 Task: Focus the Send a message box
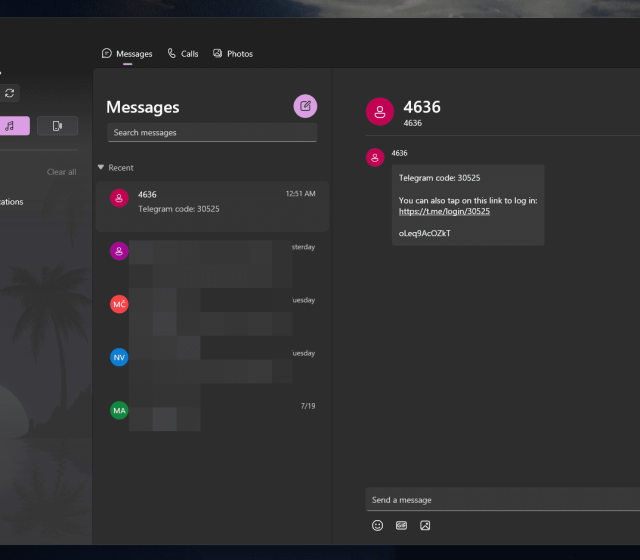(500, 500)
